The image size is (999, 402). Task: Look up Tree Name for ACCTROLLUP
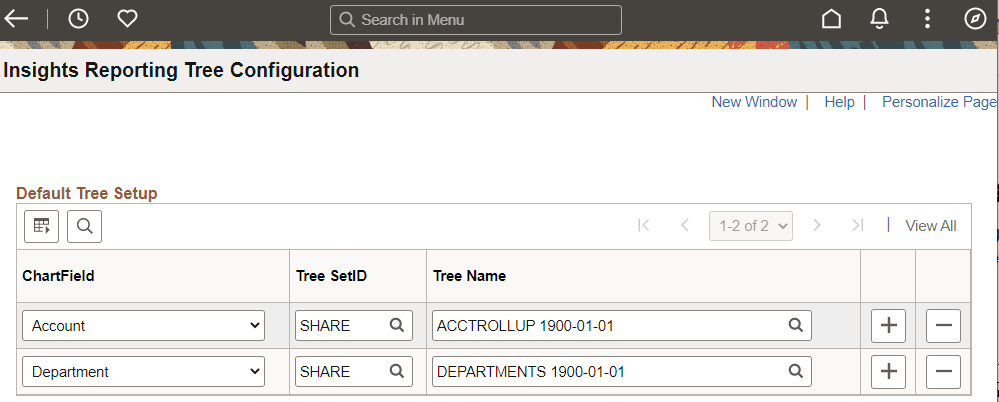click(796, 326)
